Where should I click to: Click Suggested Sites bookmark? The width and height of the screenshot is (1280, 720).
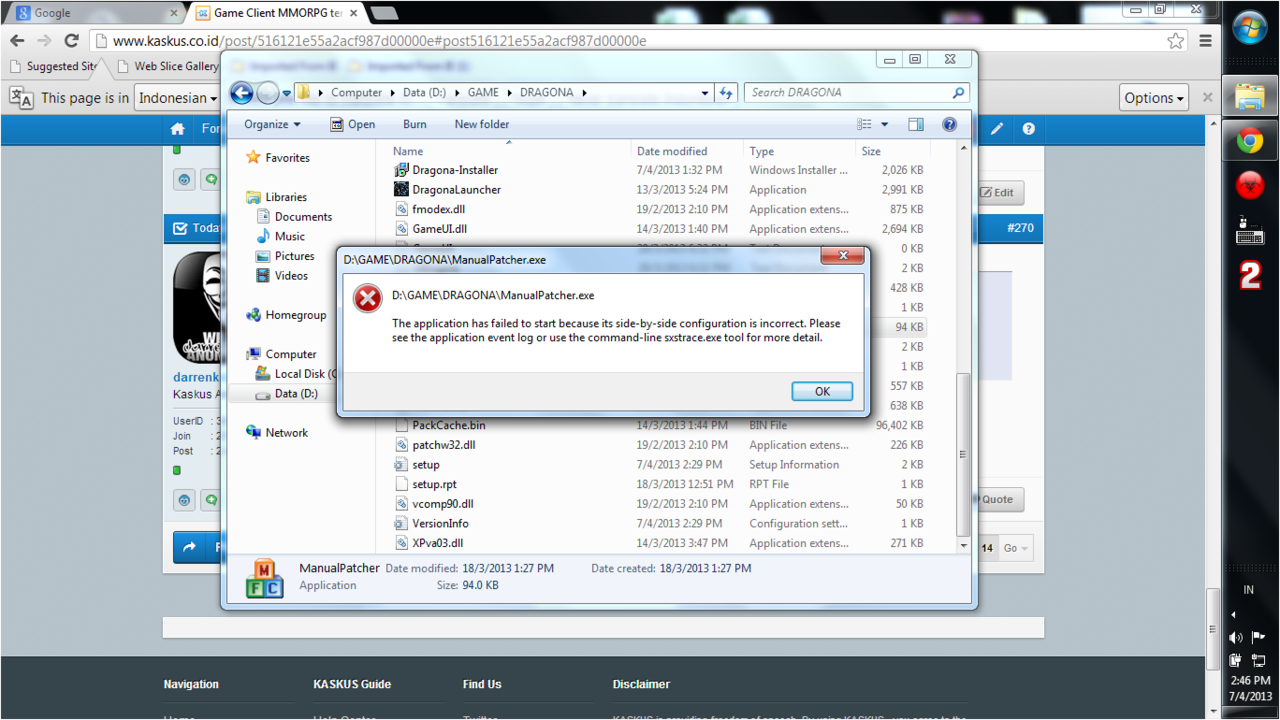(x=53, y=66)
